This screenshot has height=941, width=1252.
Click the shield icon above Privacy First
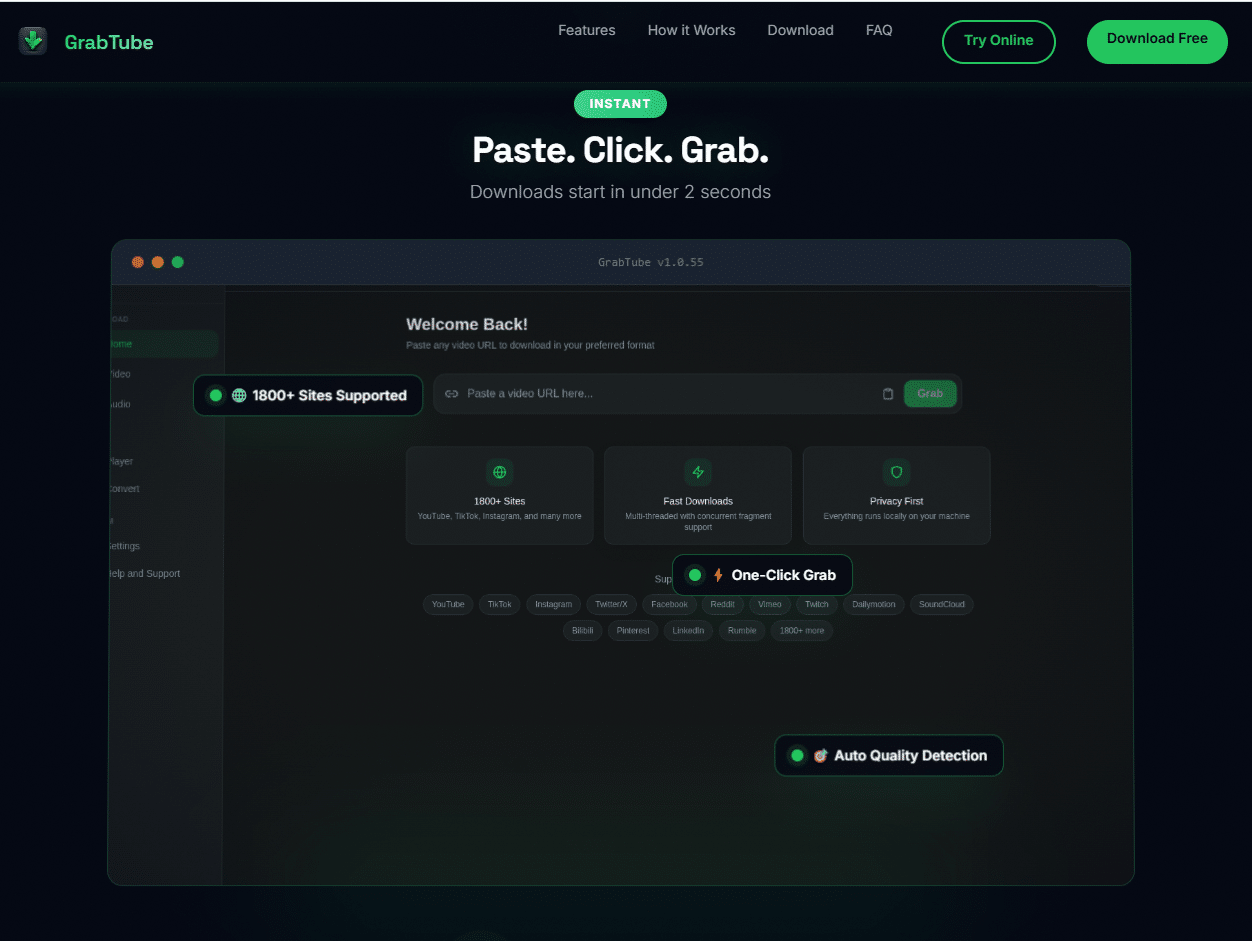pos(896,472)
